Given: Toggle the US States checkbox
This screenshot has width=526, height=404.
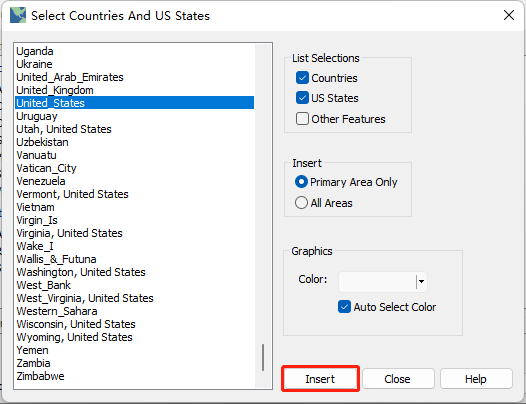Looking at the screenshot, I should [302, 98].
